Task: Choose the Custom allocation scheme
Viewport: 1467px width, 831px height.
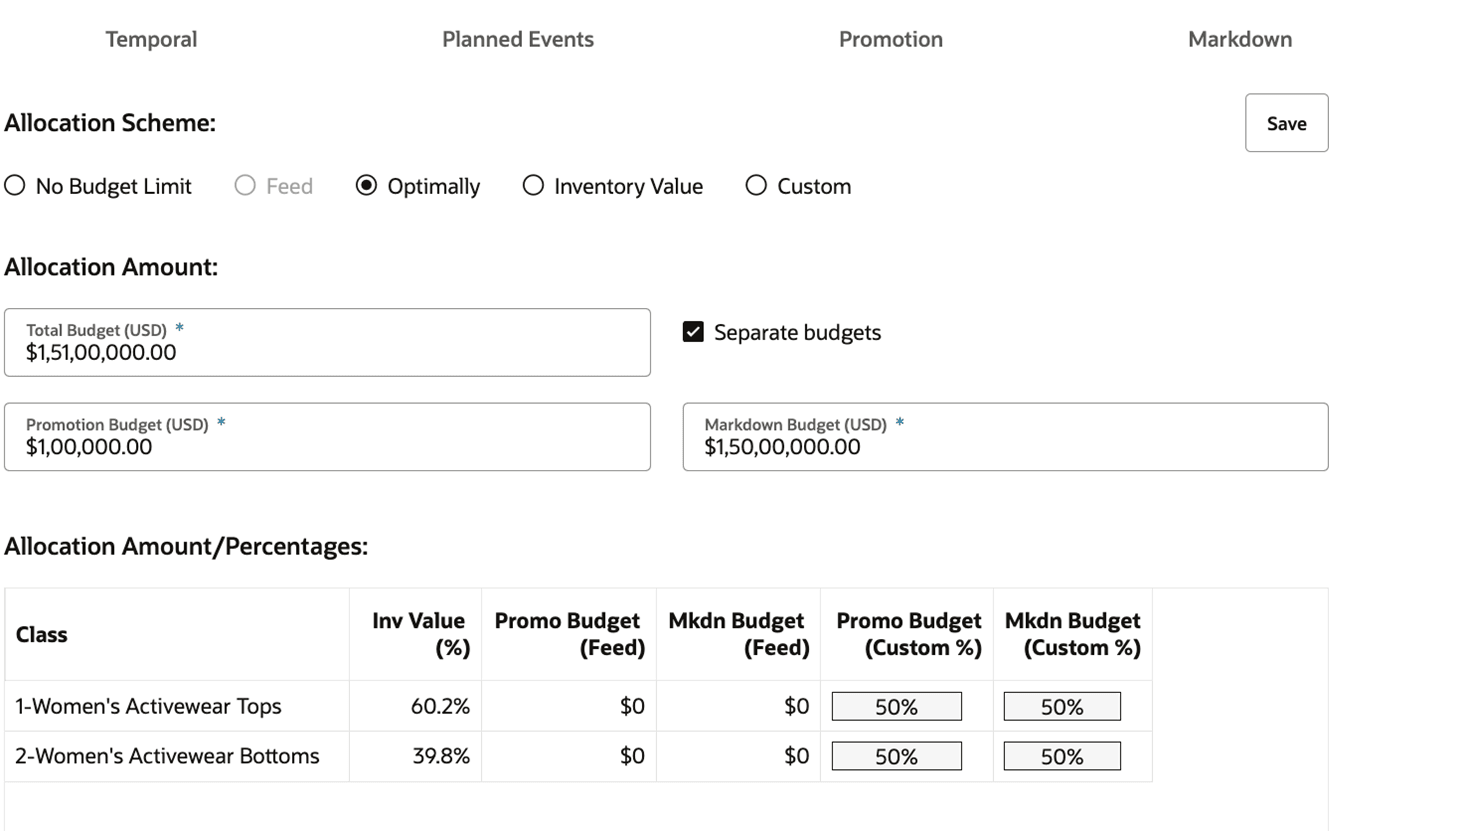Action: pyautogui.click(x=756, y=185)
